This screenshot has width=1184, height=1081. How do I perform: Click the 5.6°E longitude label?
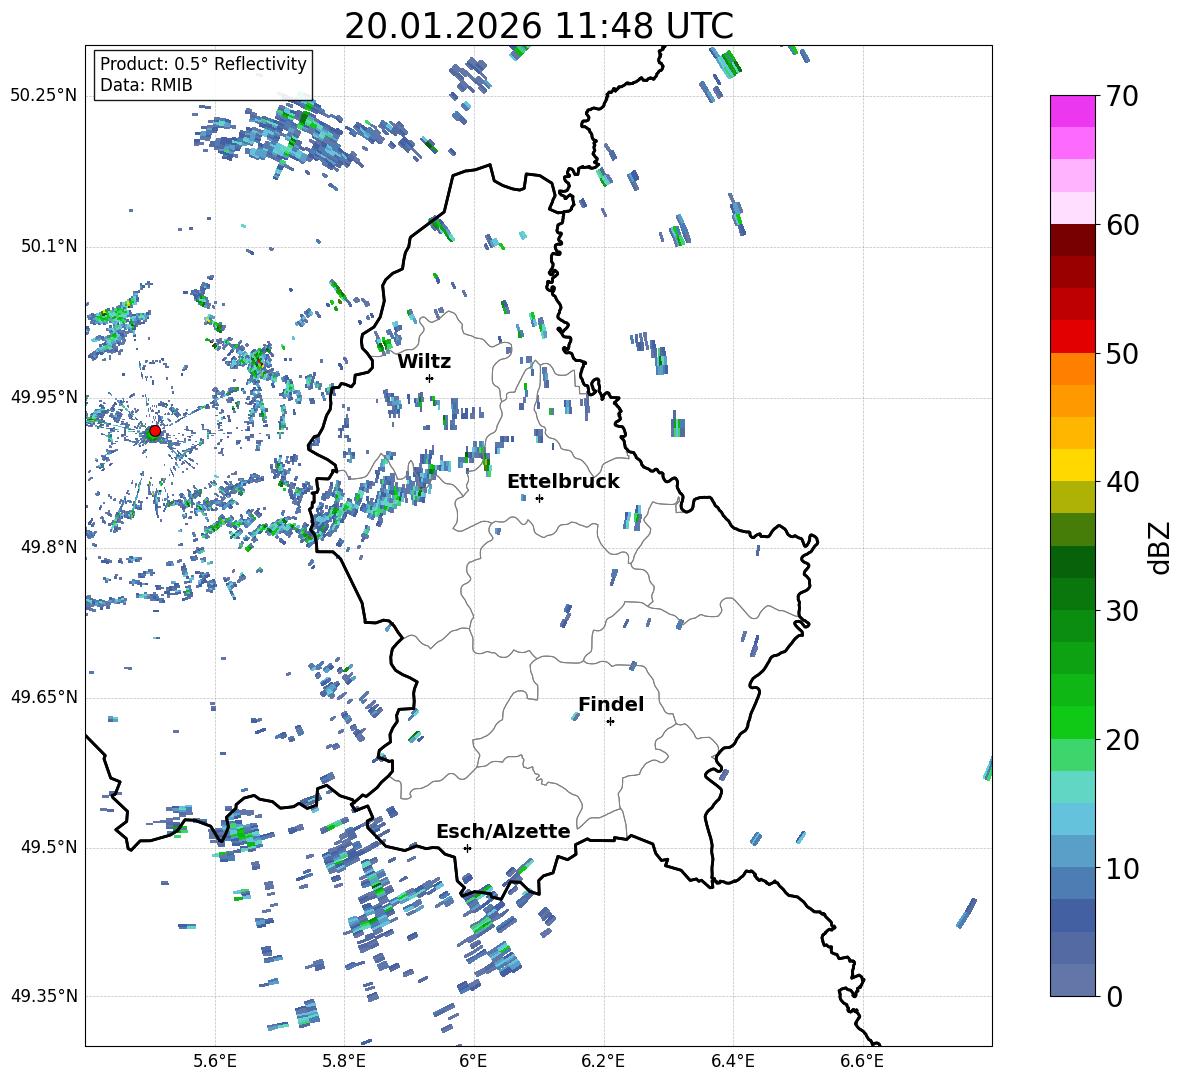[215, 1061]
